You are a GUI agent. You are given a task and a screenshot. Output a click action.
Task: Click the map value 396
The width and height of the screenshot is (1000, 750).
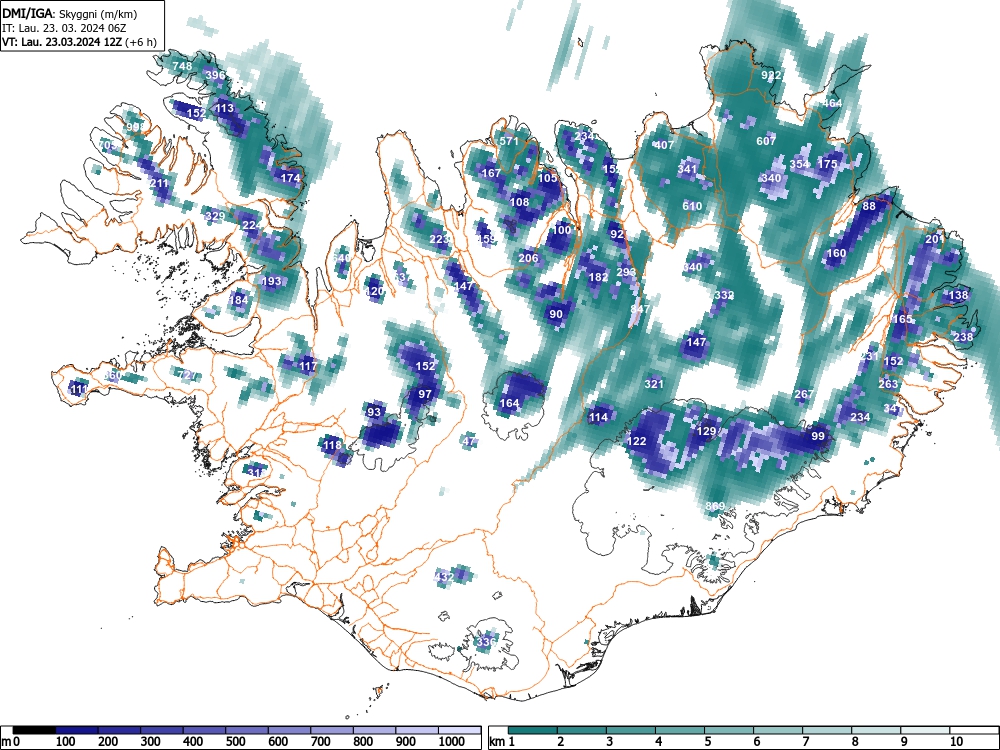(216, 75)
